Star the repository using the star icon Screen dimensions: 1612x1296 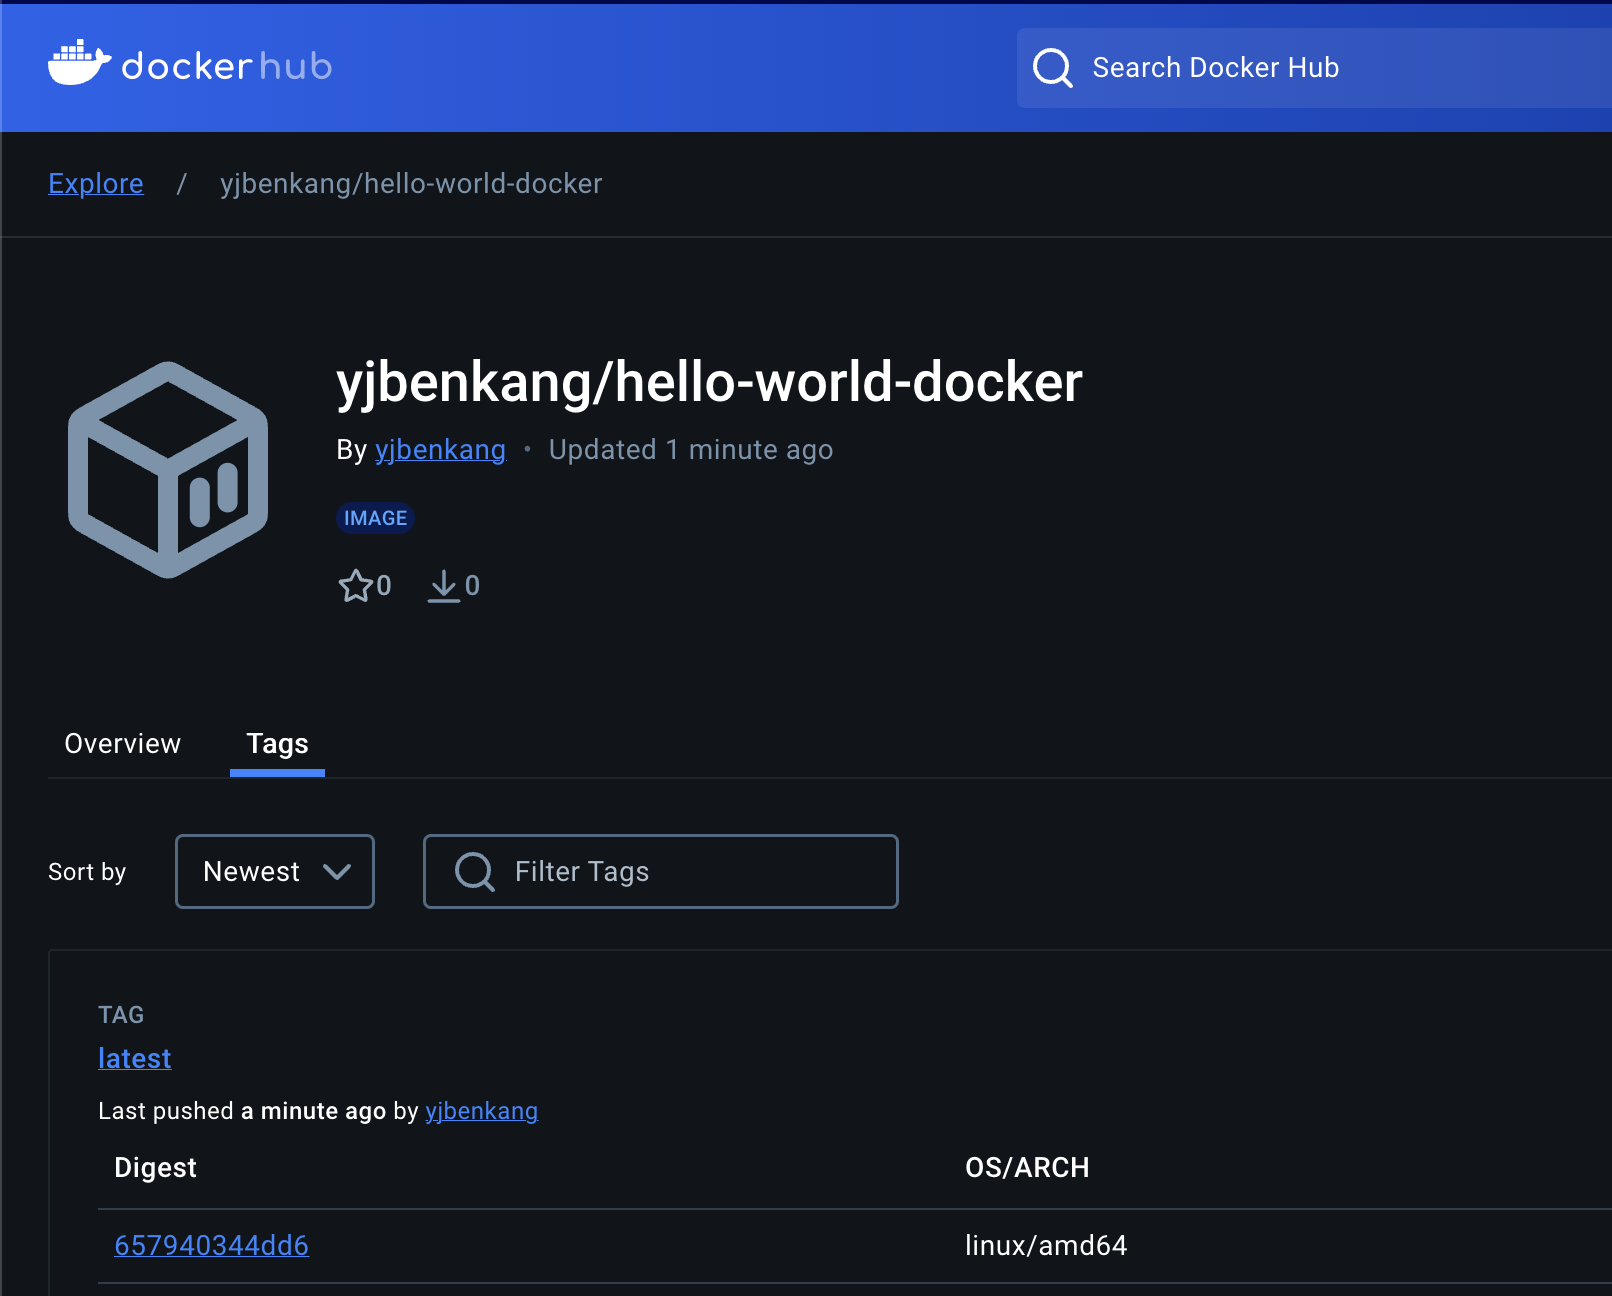point(355,586)
